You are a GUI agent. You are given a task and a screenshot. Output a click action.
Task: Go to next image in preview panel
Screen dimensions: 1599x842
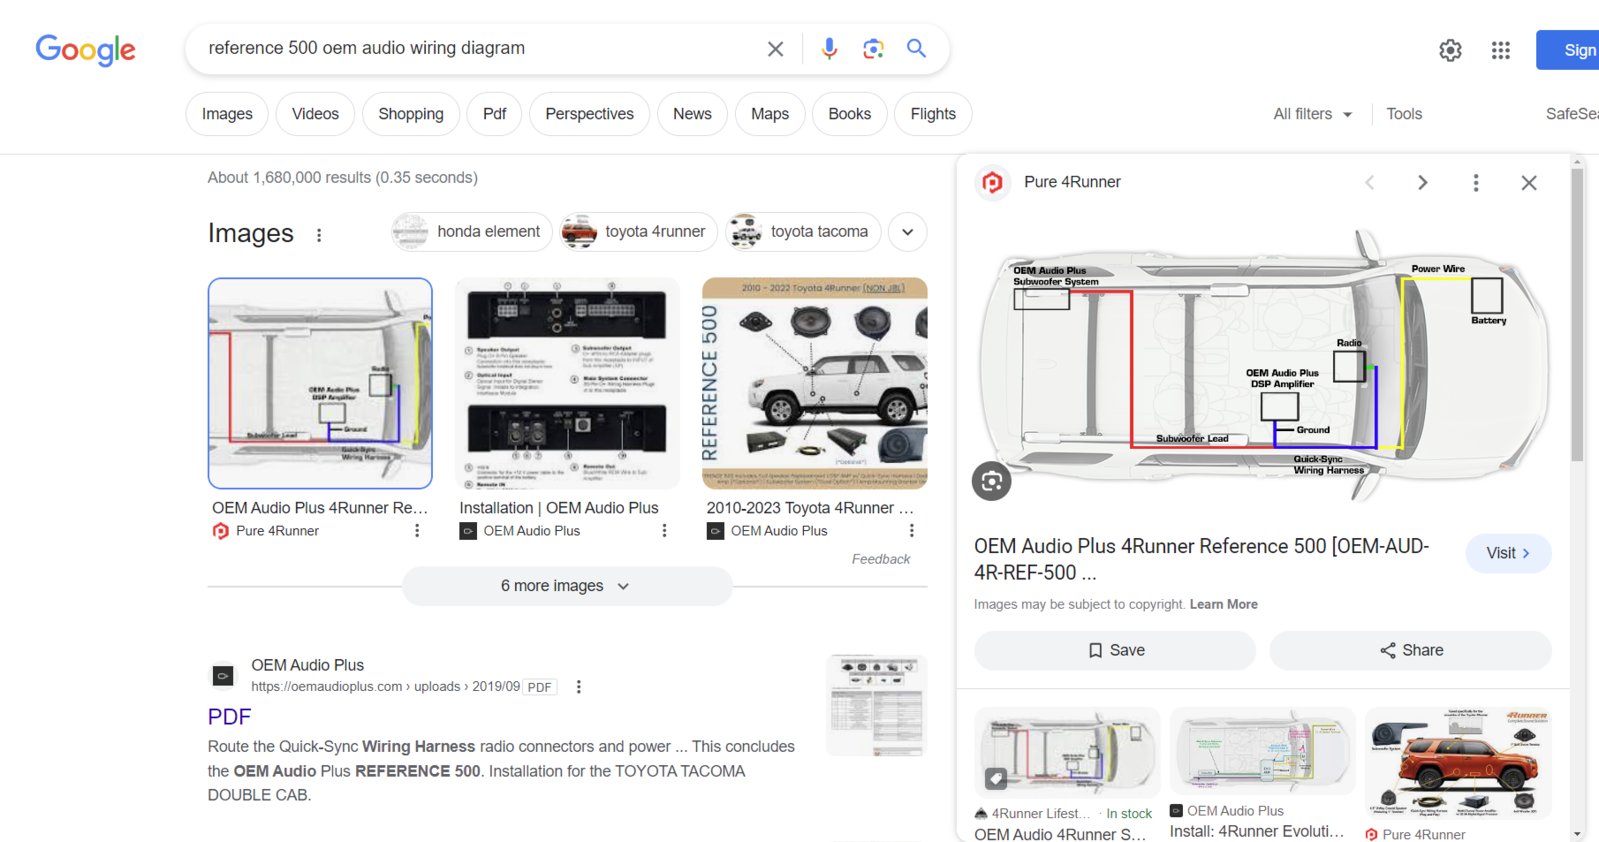click(x=1422, y=182)
